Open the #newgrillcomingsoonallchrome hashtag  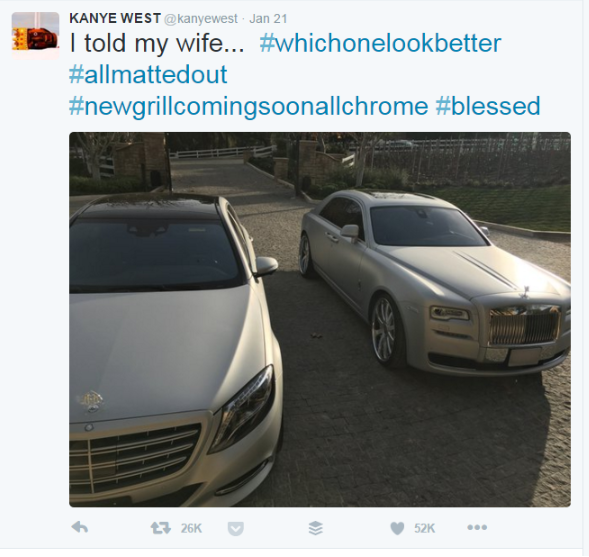tap(248, 106)
